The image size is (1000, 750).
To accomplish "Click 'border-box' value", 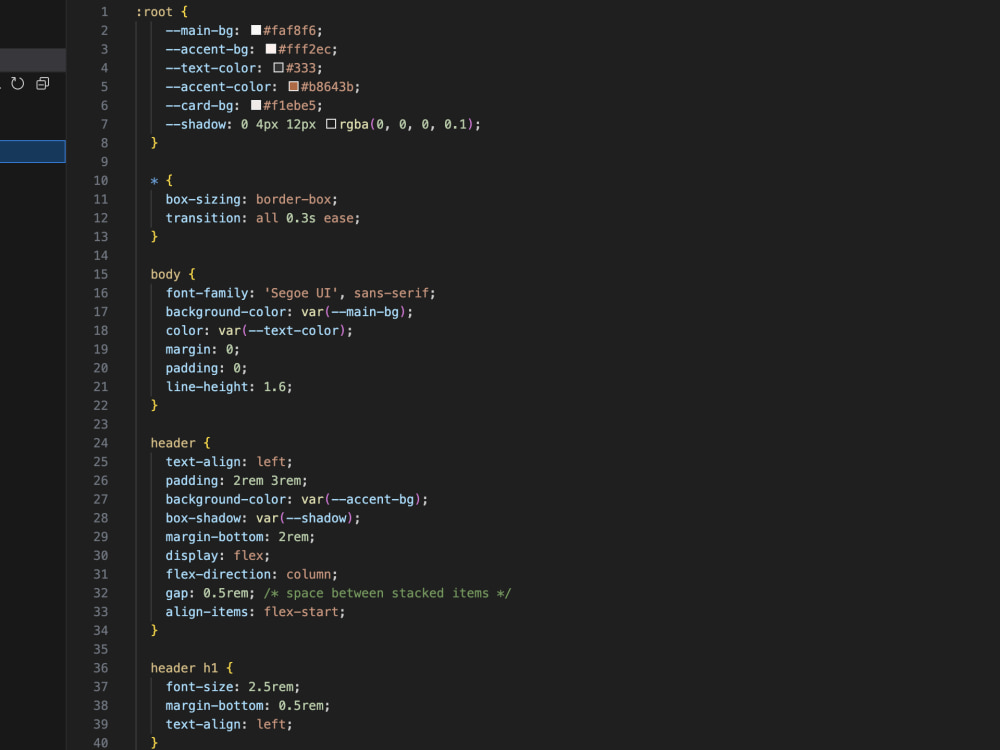I will pos(293,199).
